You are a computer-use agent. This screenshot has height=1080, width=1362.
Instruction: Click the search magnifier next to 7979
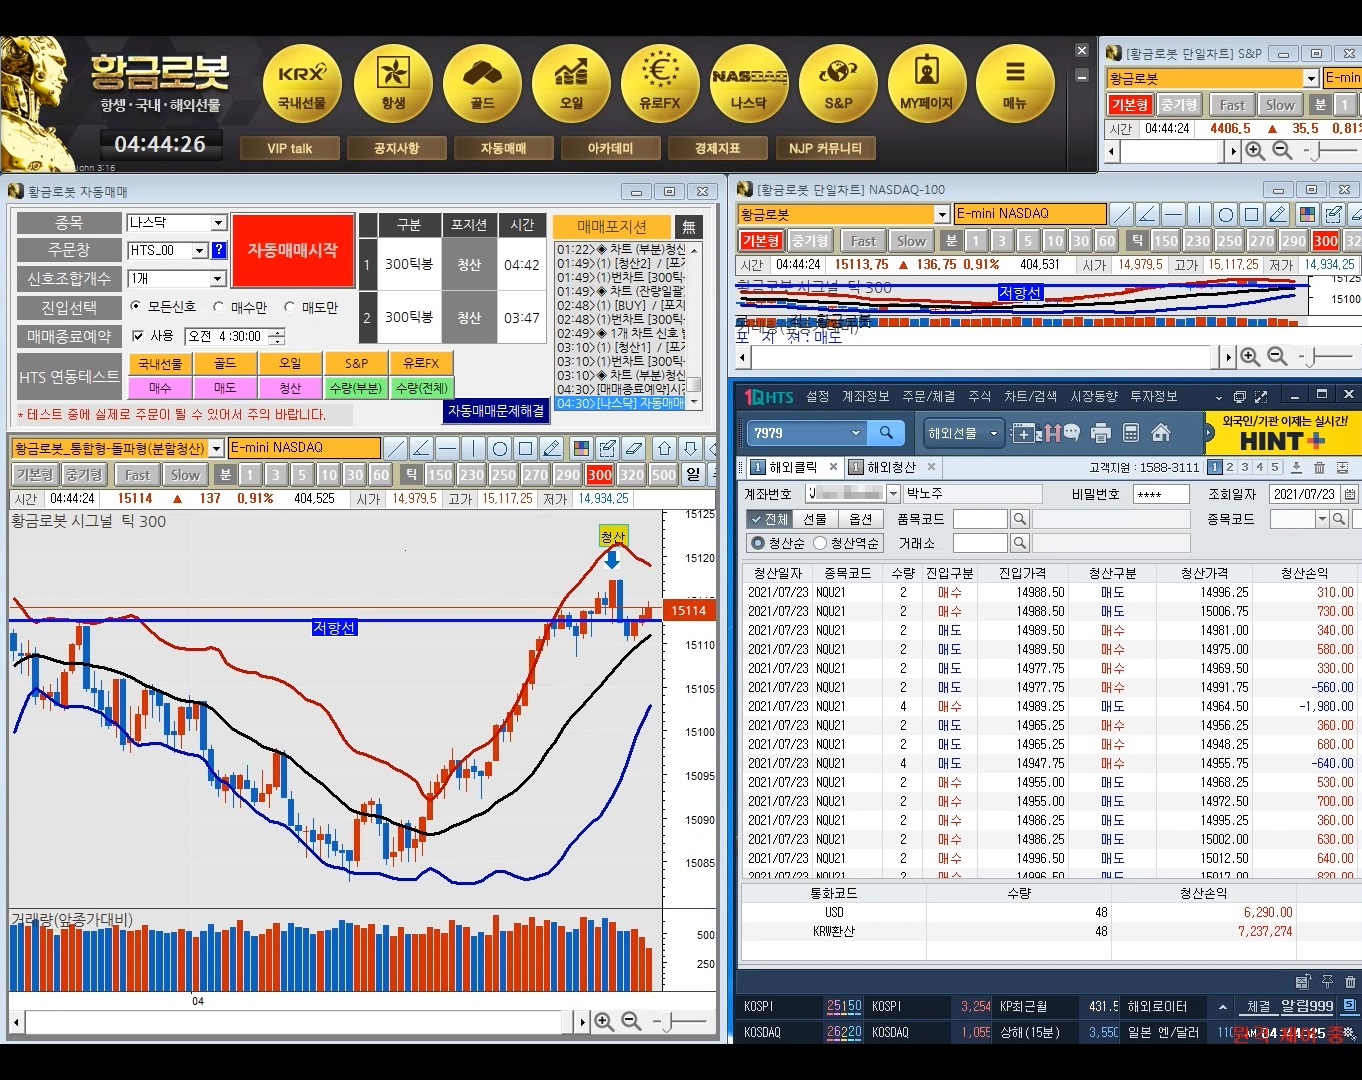886,433
